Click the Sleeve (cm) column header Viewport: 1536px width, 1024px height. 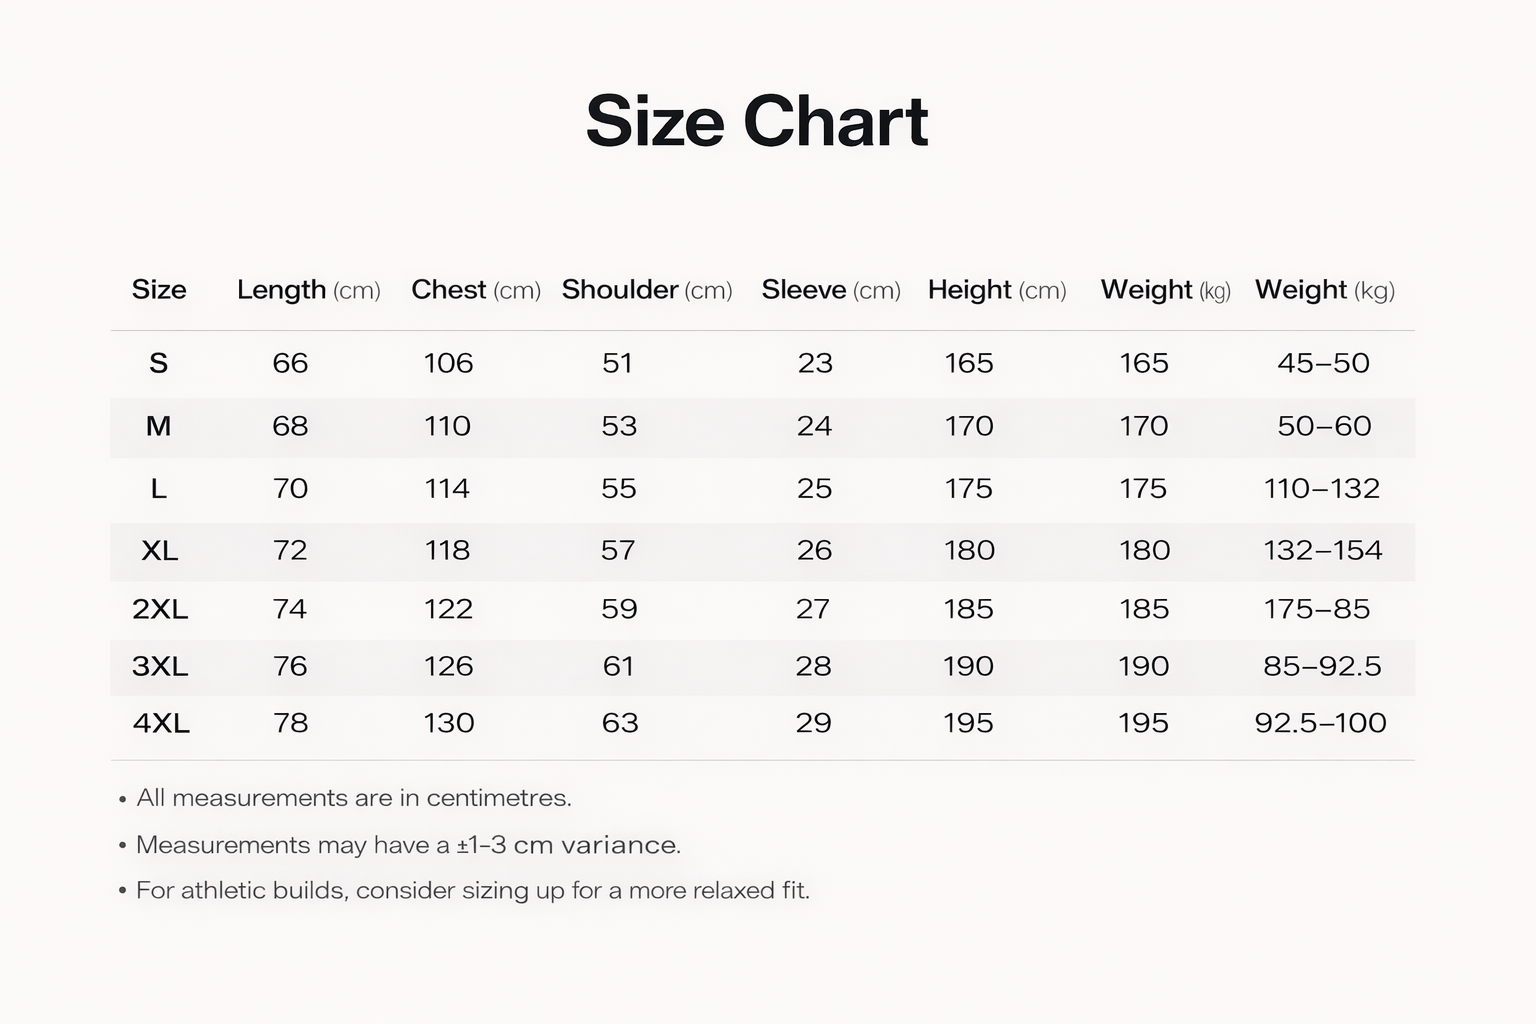point(830,290)
